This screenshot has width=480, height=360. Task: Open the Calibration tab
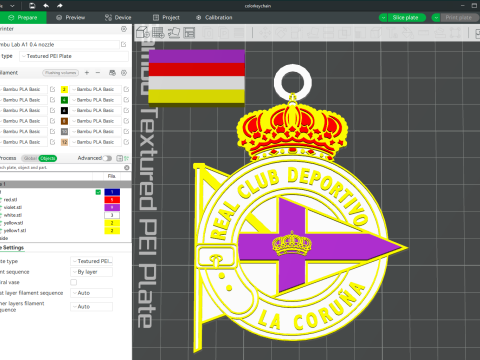tap(214, 17)
